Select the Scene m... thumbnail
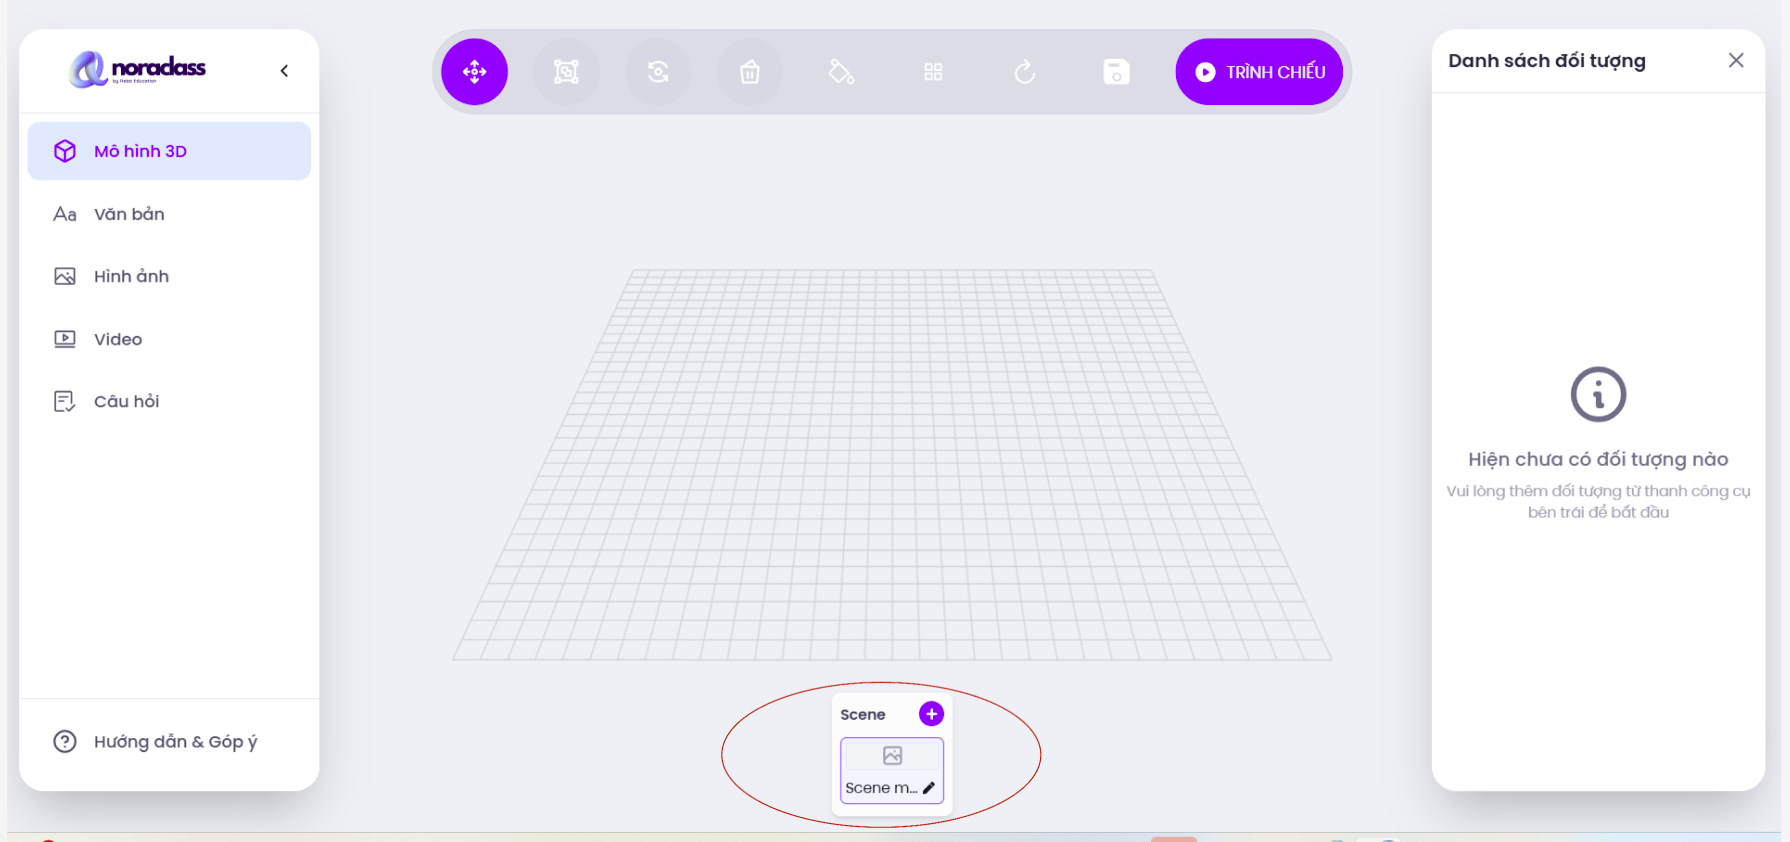Image resolution: width=1790 pixels, height=842 pixels. point(892,770)
